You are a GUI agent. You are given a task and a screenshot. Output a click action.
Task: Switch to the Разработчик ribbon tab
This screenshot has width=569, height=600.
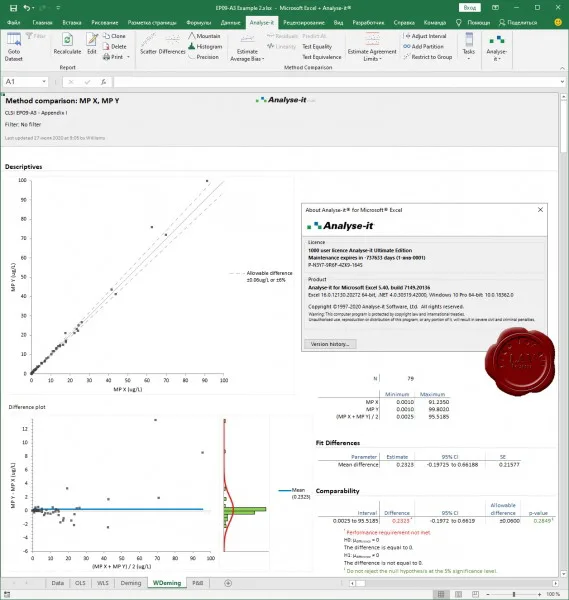tap(368, 23)
